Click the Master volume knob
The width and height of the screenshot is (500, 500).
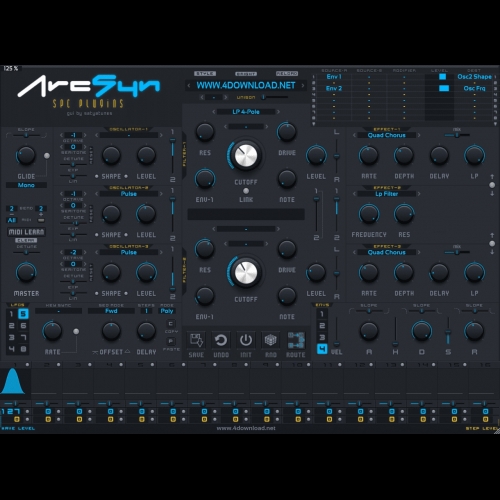pyautogui.click(x=26, y=272)
